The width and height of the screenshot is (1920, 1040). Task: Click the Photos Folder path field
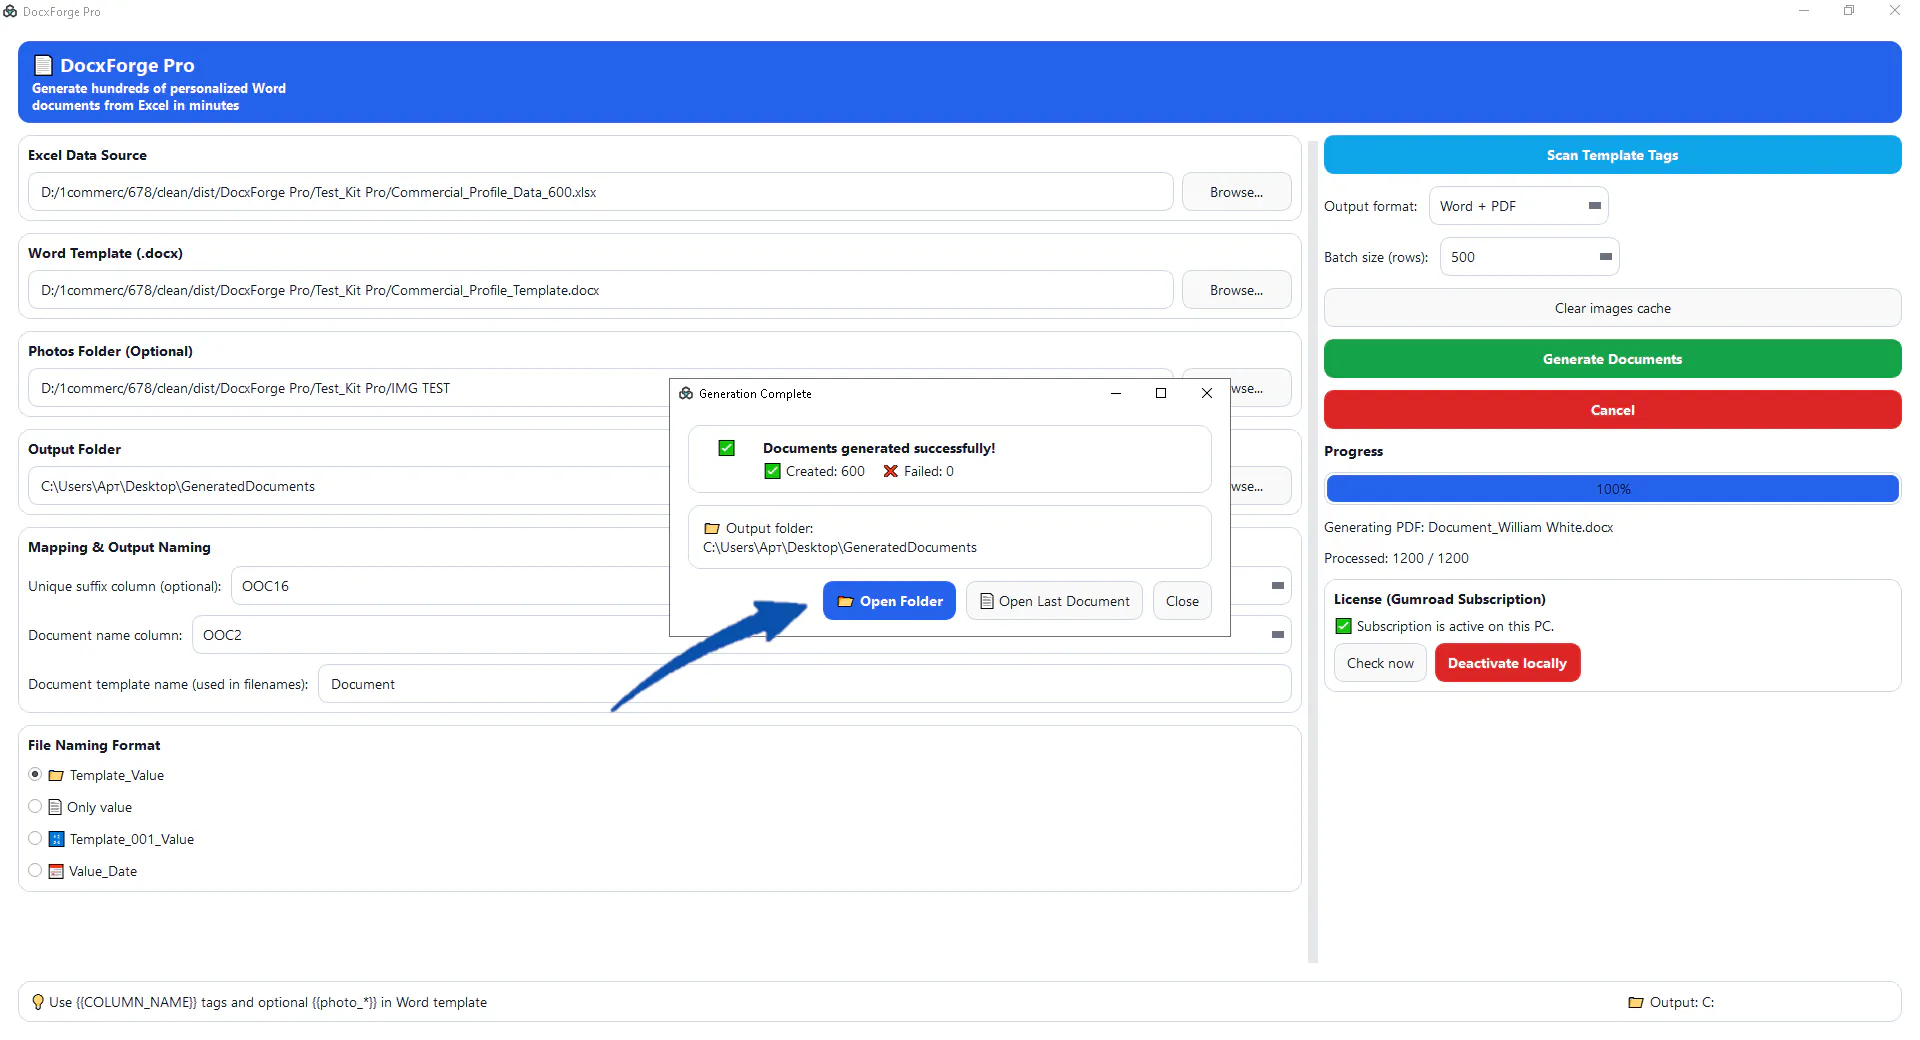tap(348, 388)
